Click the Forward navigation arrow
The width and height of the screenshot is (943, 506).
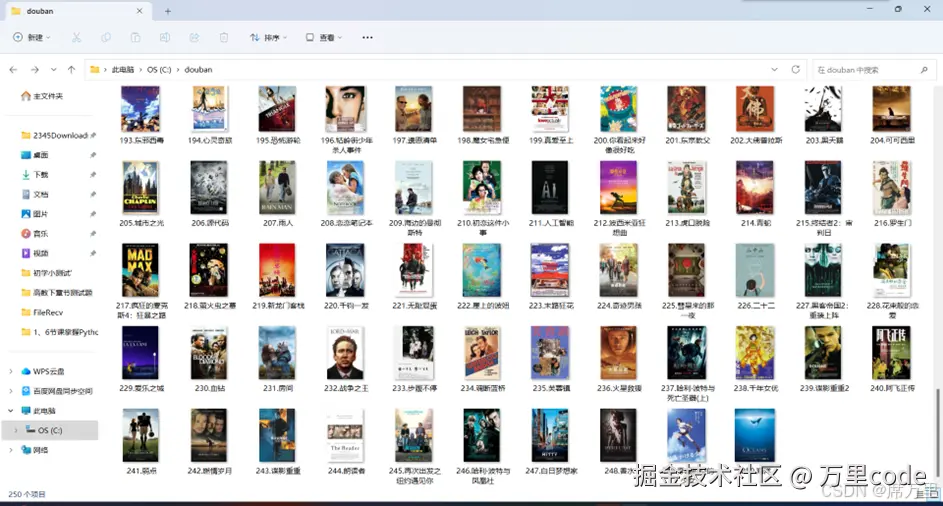(x=35, y=70)
